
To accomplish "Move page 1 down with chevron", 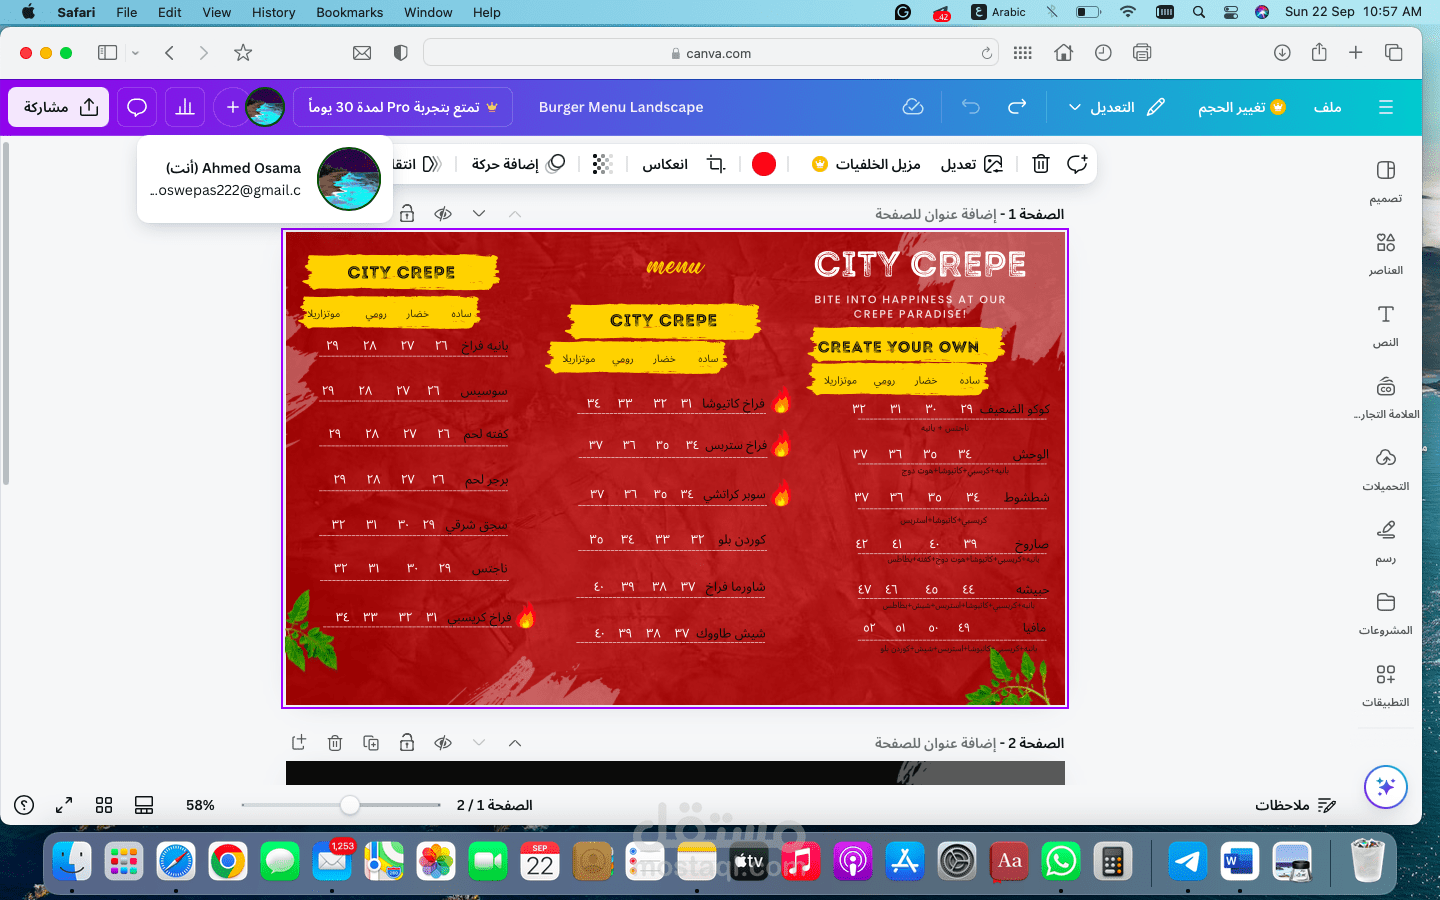I will [479, 214].
